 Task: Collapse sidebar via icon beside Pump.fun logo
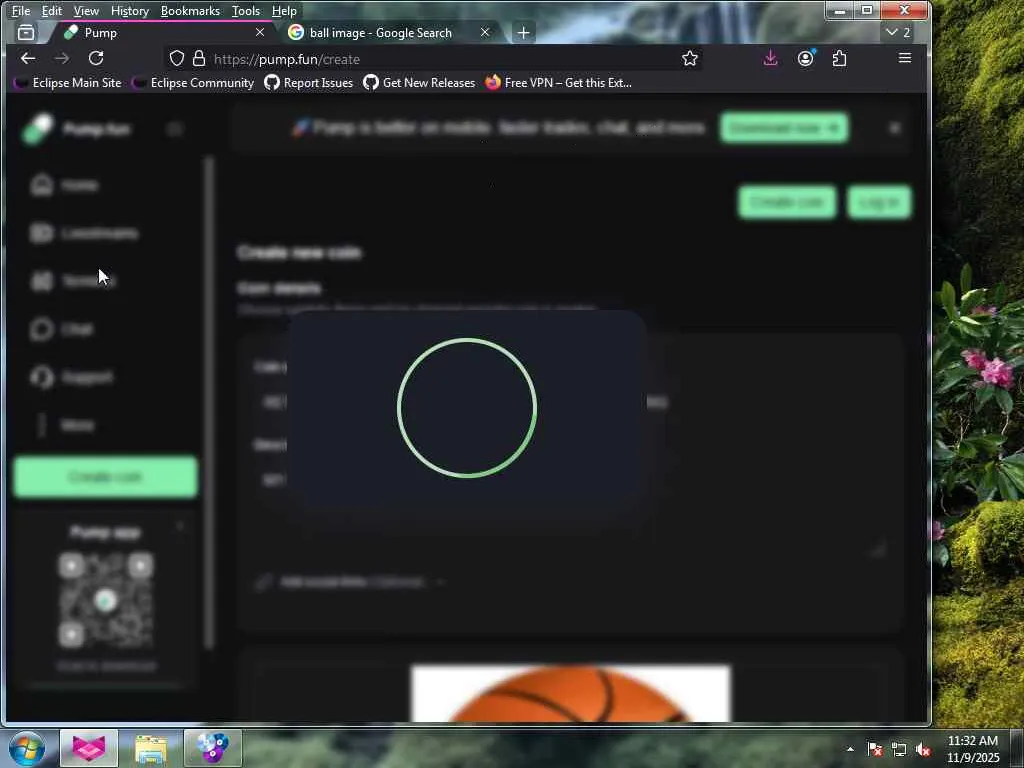click(x=174, y=129)
